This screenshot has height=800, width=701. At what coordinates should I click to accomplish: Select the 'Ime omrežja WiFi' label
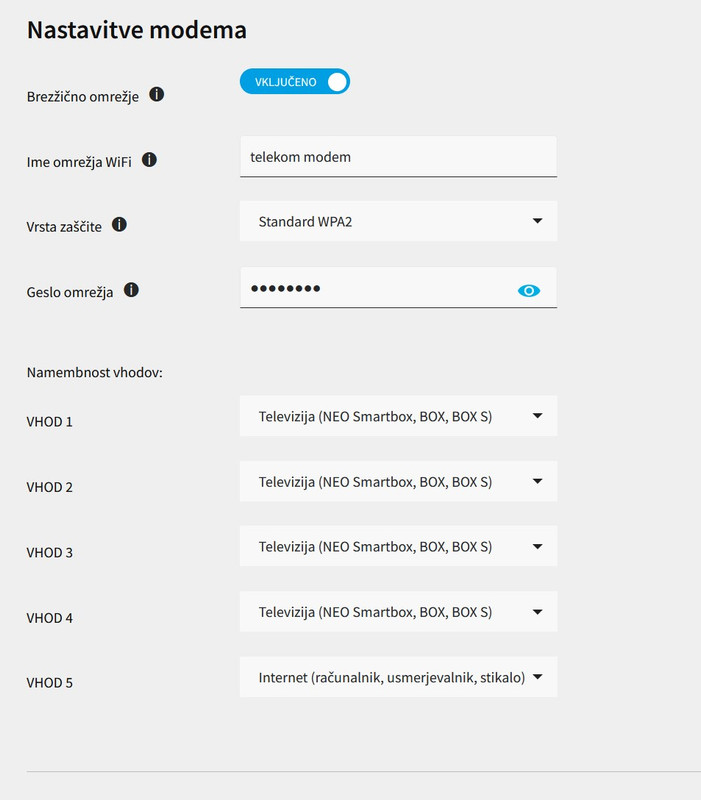point(79,162)
